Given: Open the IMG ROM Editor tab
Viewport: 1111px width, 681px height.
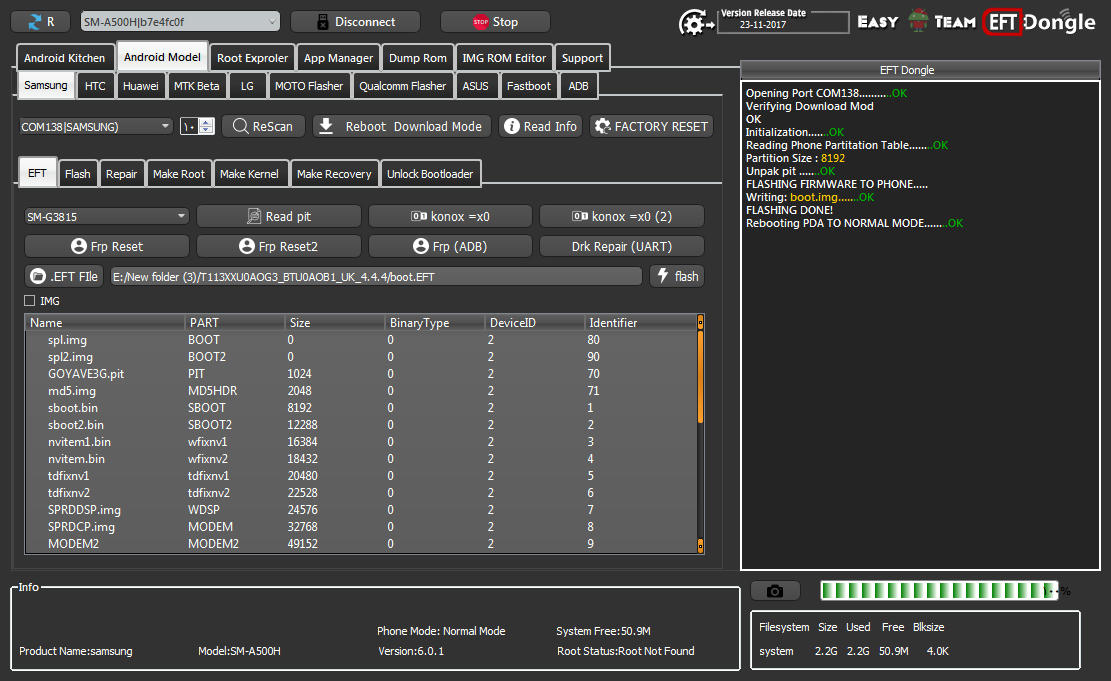Looking at the screenshot, I should click(x=504, y=58).
